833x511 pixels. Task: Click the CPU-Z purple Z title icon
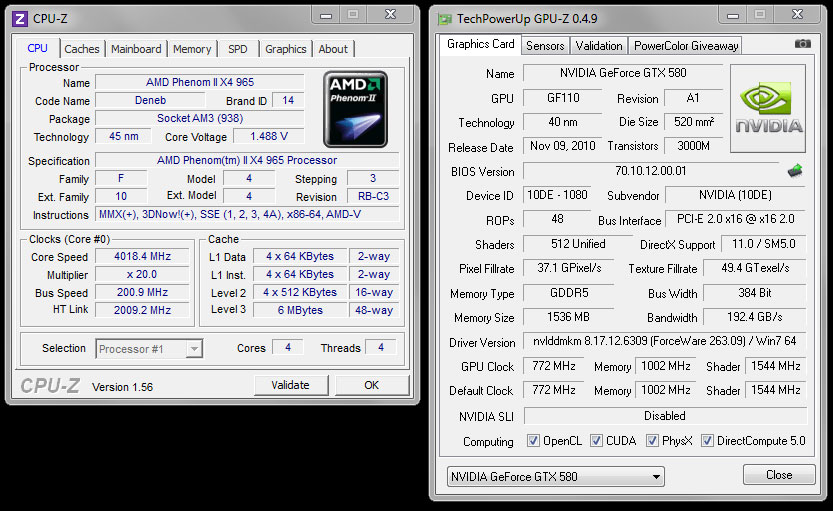[x=19, y=19]
